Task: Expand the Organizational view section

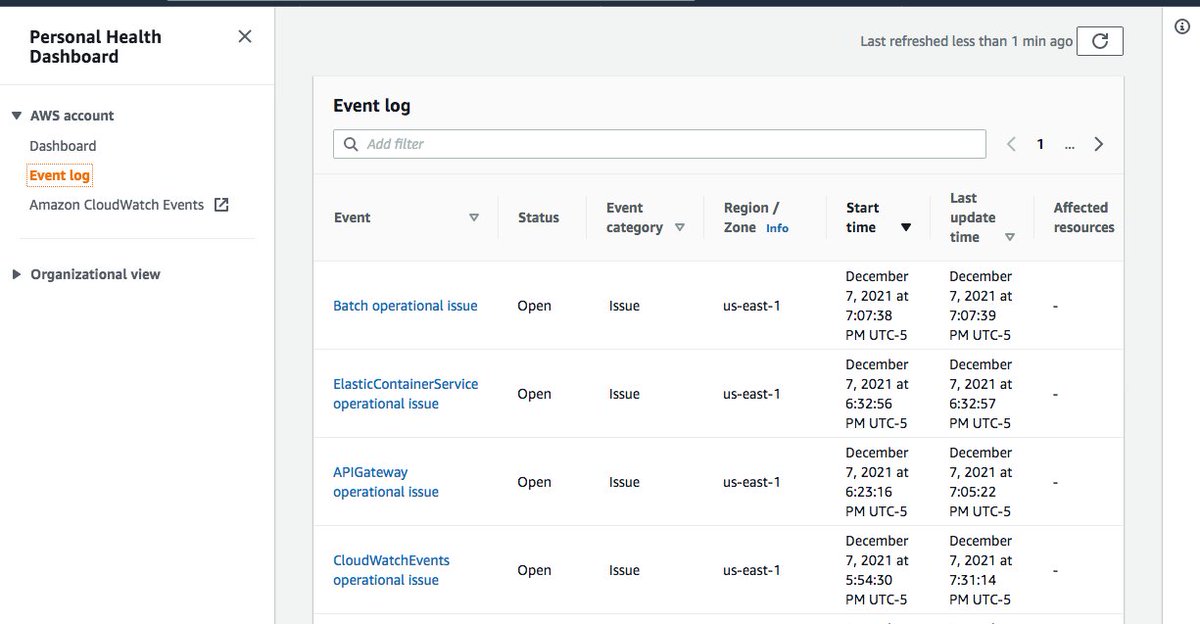Action: (16, 275)
